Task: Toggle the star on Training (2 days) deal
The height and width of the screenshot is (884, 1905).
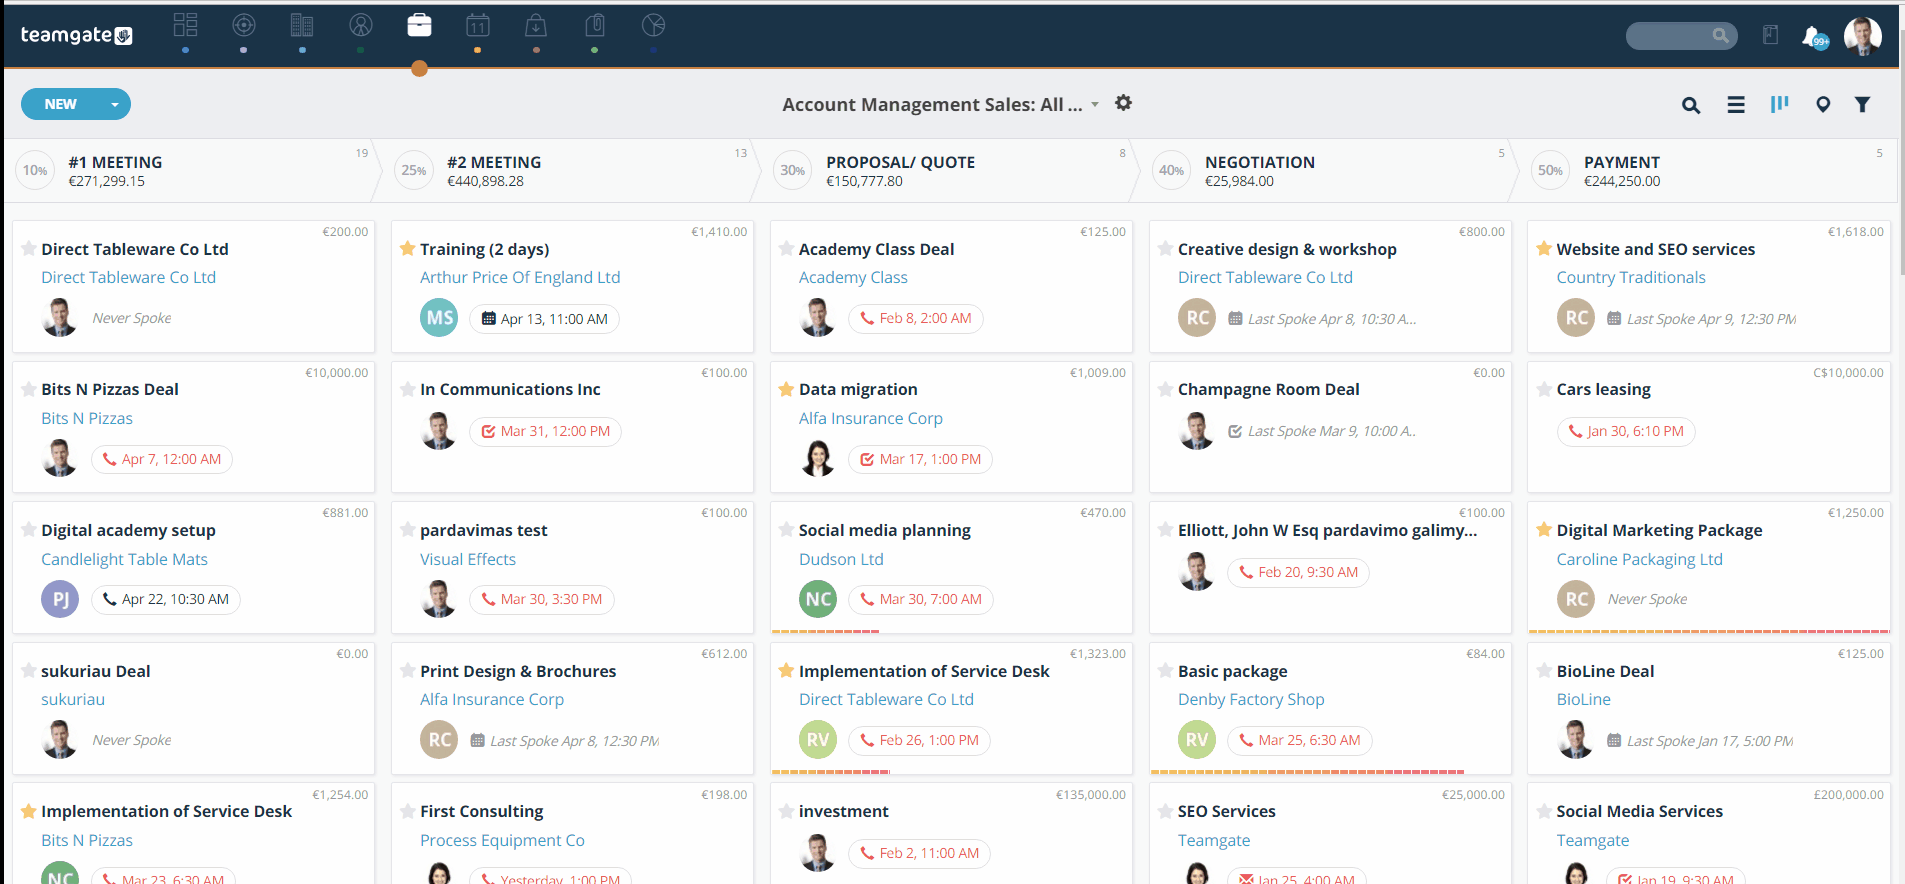Action: (x=407, y=248)
